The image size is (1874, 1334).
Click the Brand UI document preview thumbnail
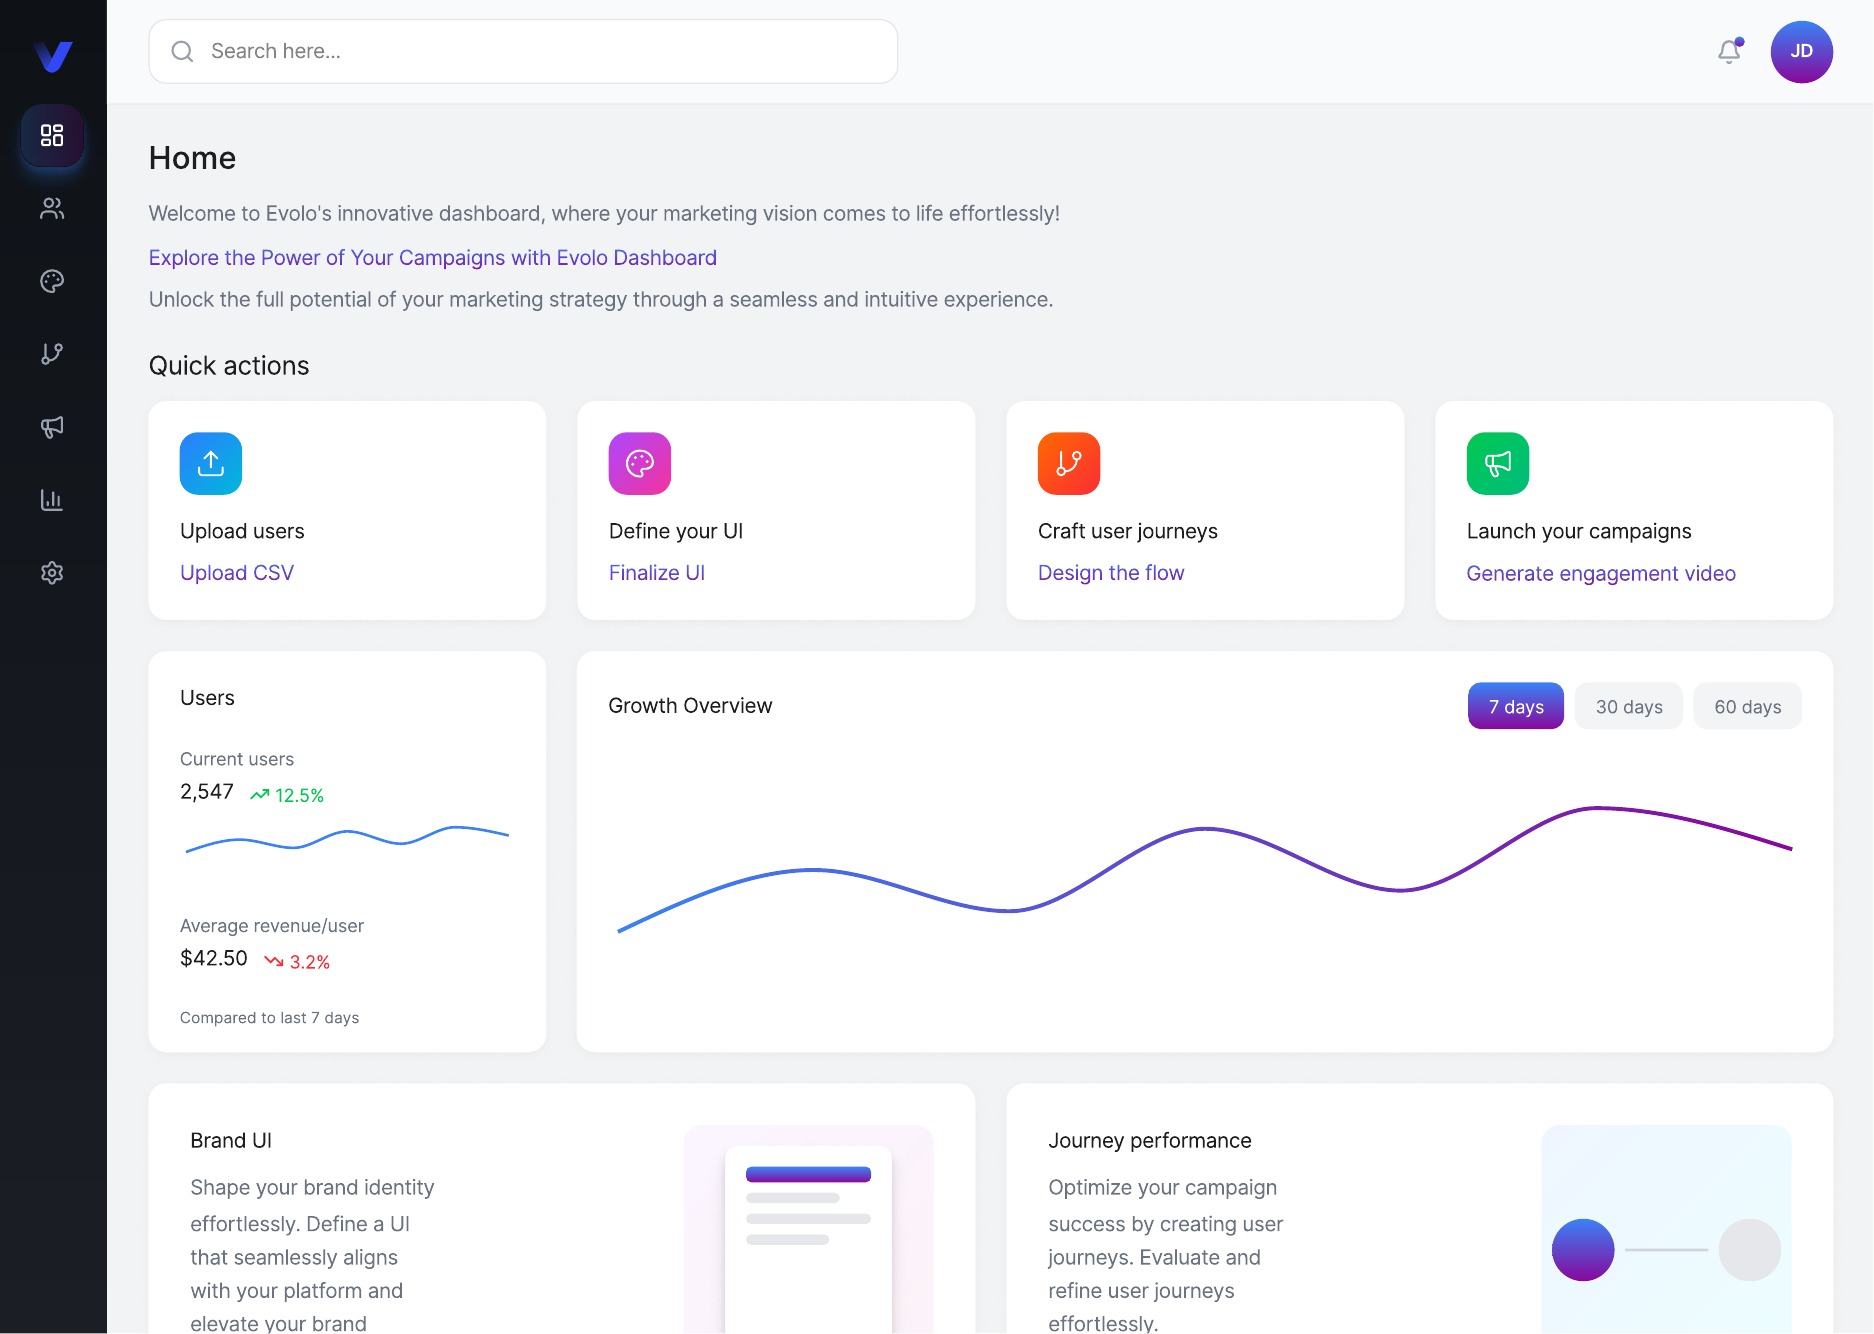pos(808,1229)
